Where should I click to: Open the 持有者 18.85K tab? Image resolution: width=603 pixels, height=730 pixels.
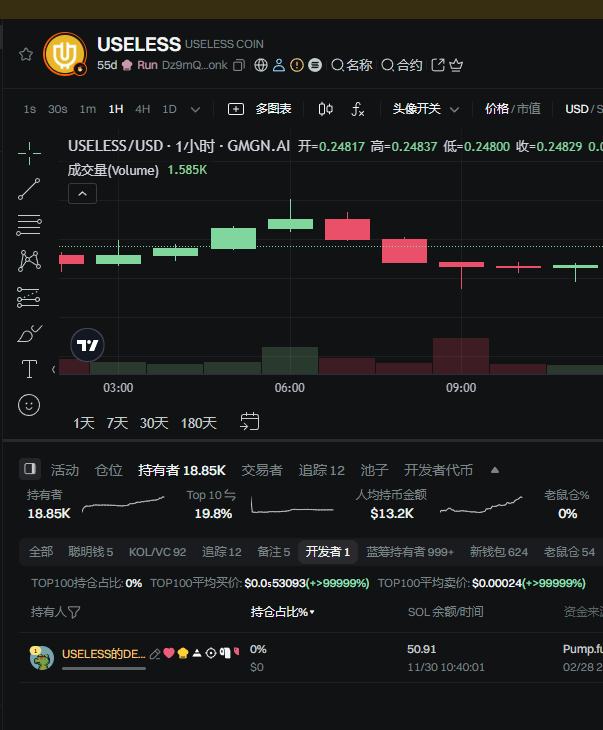[x=182, y=470]
